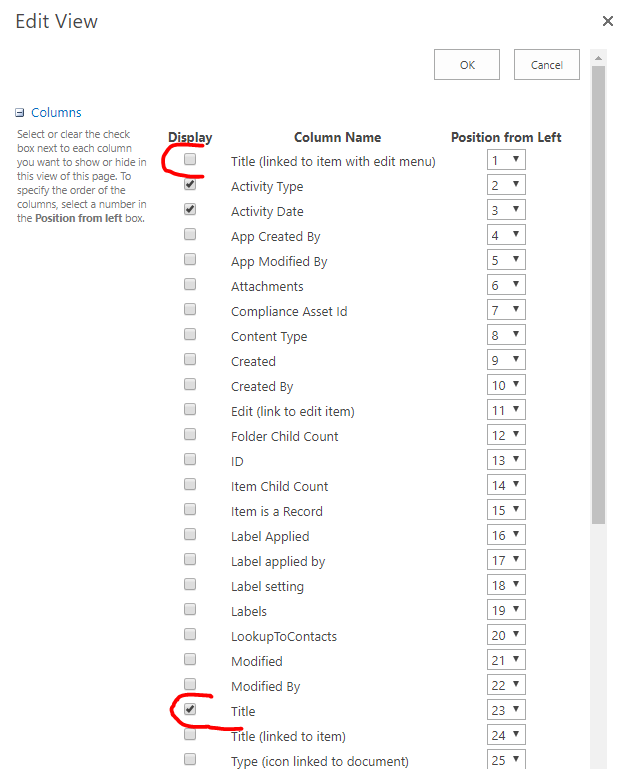Check the Label Applied column checkbox
The height and width of the screenshot is (769, 622).
pyautogui.click(x=190, y=535)
